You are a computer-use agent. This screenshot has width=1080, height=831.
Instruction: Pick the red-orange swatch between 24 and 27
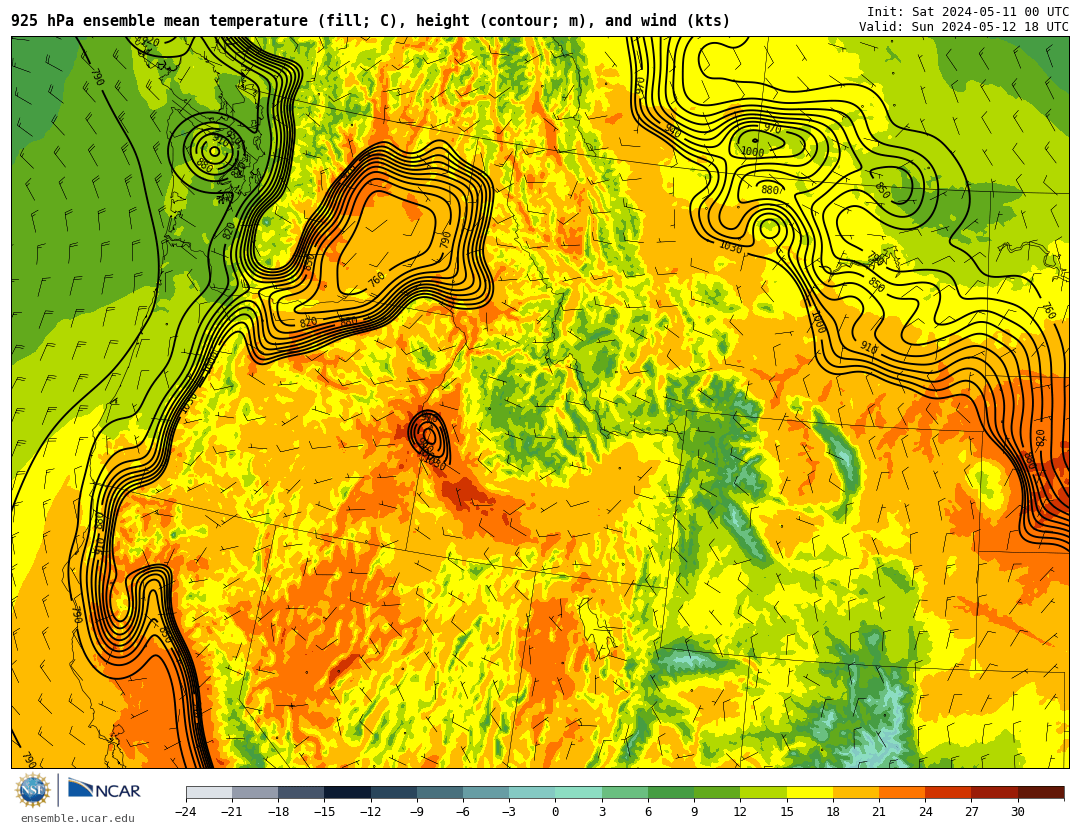pyautogui.click(x=948, y=792)
